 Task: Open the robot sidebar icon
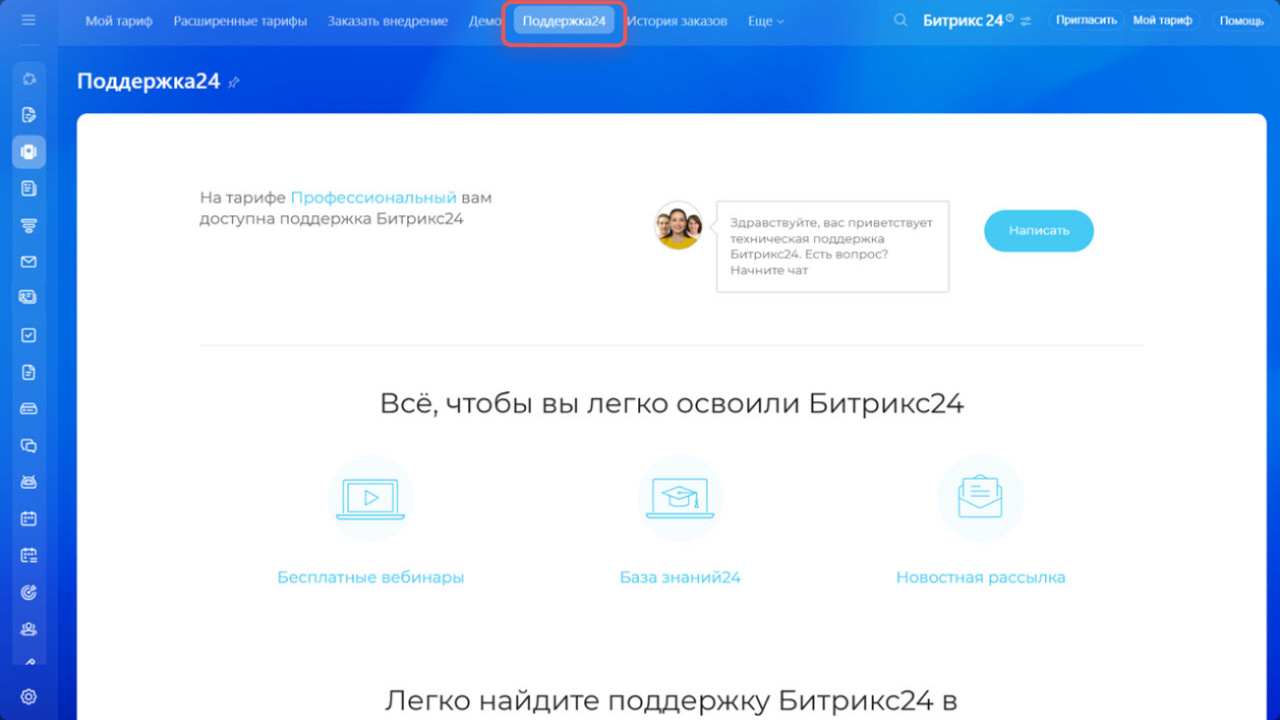[x=29, y=482]
